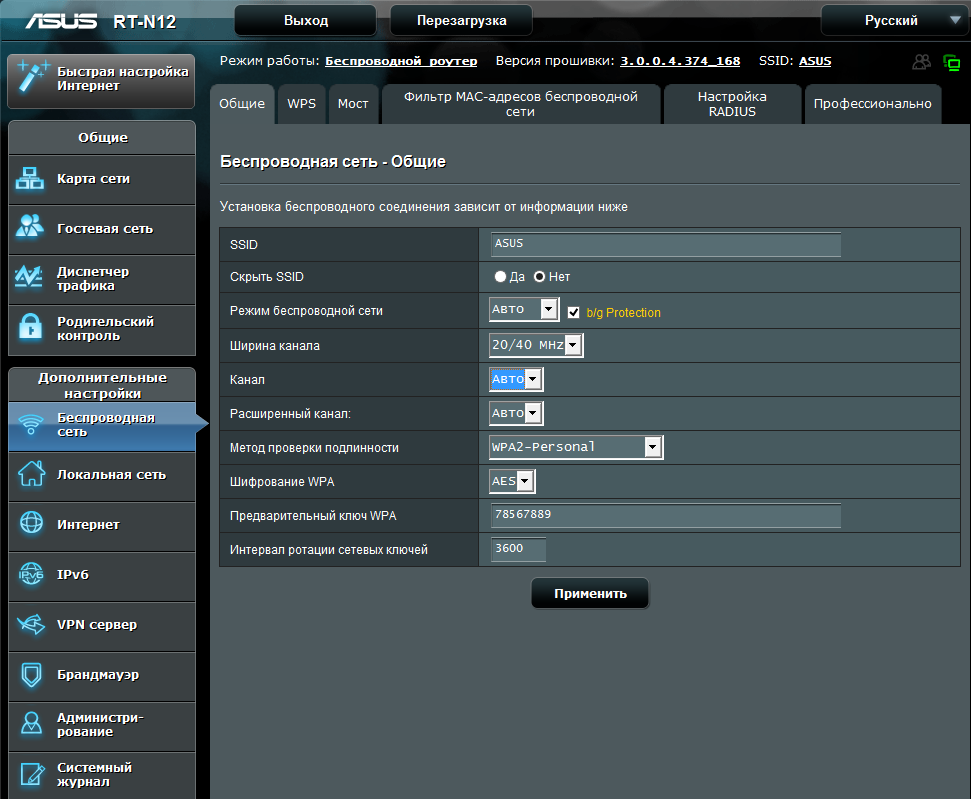Open the Русский language dropdown
Image resolution: width=971 pixels, height=799 pixels.
(x=893, y=20)
